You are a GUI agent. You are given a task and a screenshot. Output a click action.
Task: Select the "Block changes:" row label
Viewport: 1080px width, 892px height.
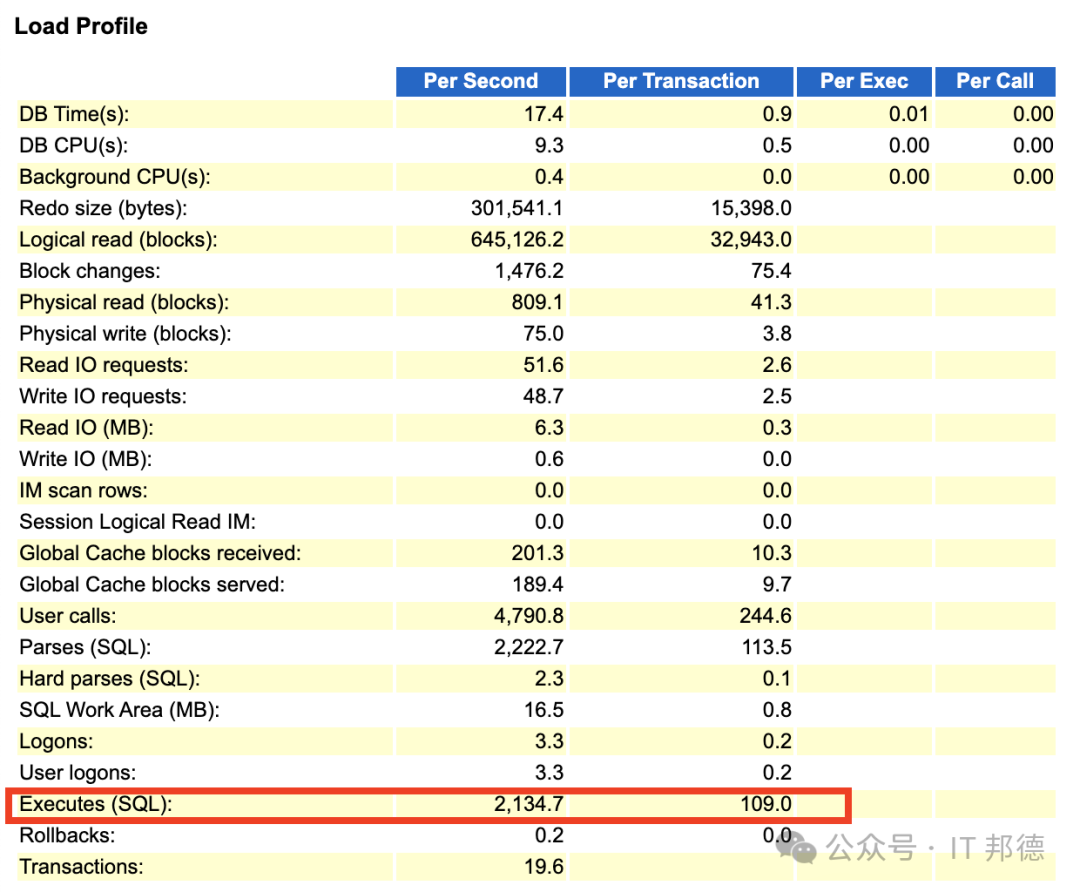coord(90,271)
